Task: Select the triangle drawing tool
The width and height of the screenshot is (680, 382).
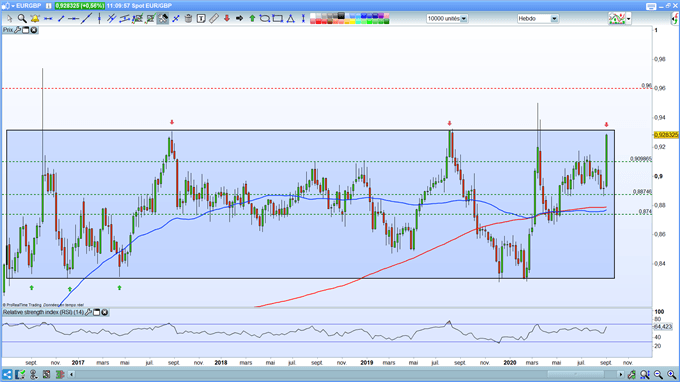Action: (x=291, y=19)
